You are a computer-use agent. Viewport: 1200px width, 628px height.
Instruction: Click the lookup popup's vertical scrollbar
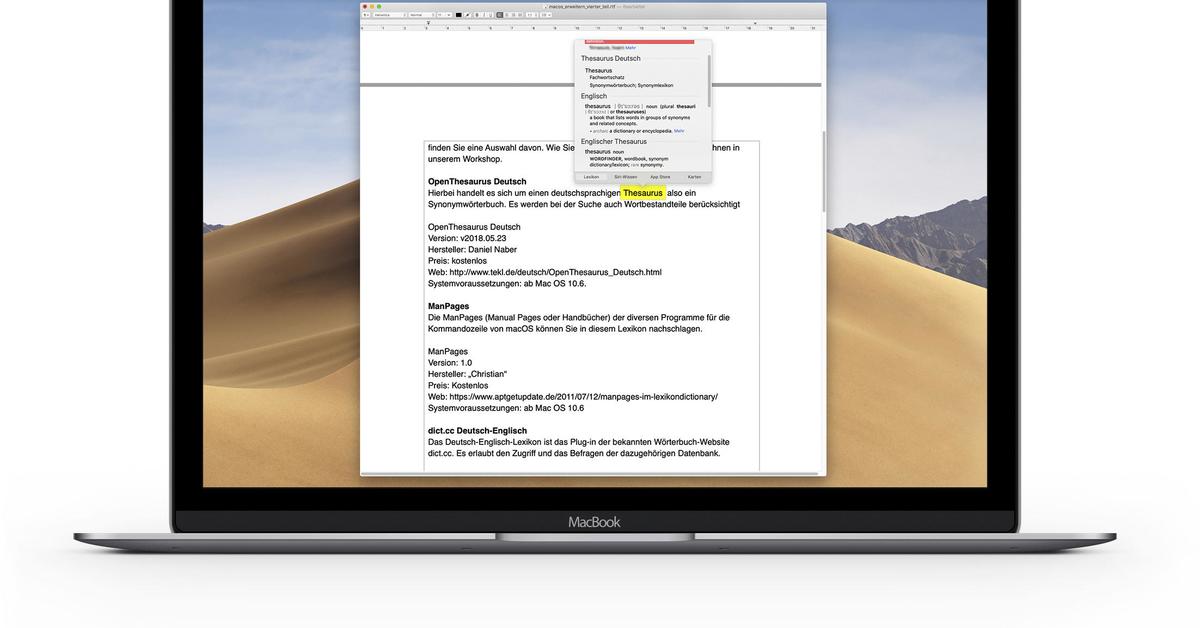click(x=709, y=80)
